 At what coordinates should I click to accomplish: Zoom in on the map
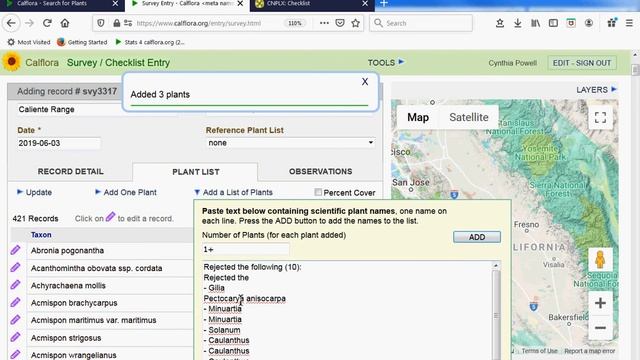point(600,303)
